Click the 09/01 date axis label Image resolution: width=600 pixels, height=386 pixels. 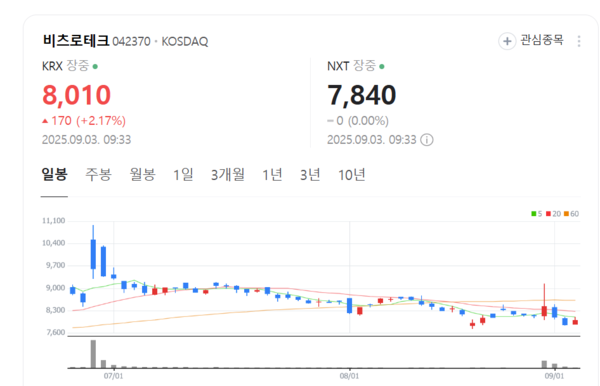(x=554, y=376)
